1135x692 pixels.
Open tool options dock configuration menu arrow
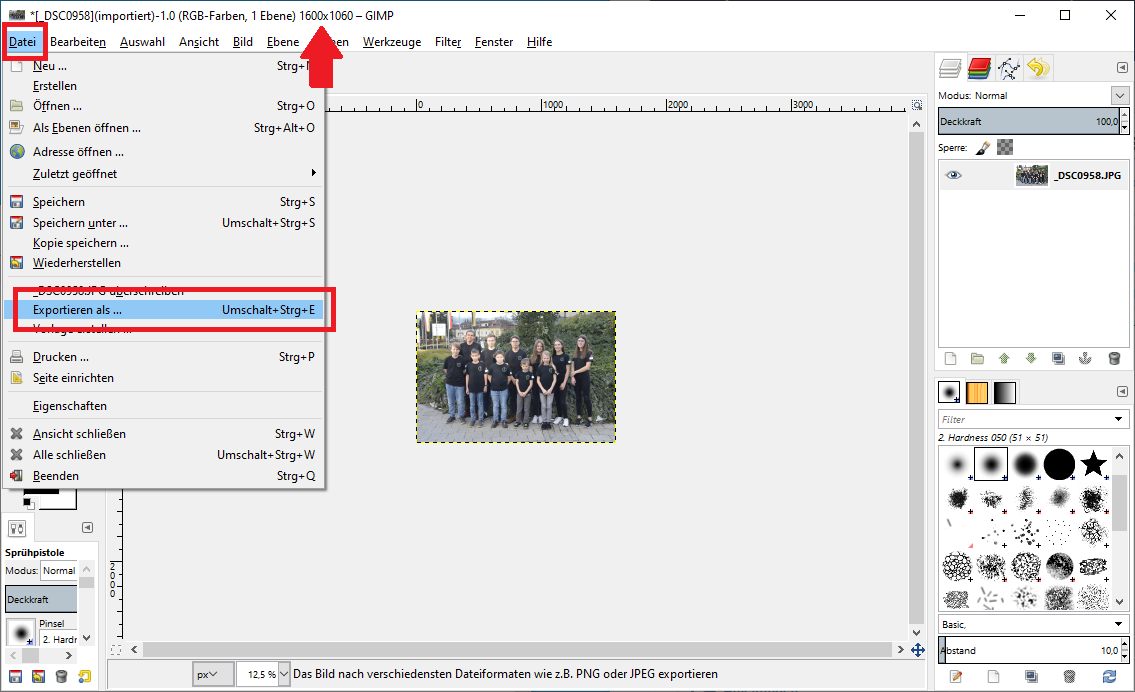click(x=88, y=528)
